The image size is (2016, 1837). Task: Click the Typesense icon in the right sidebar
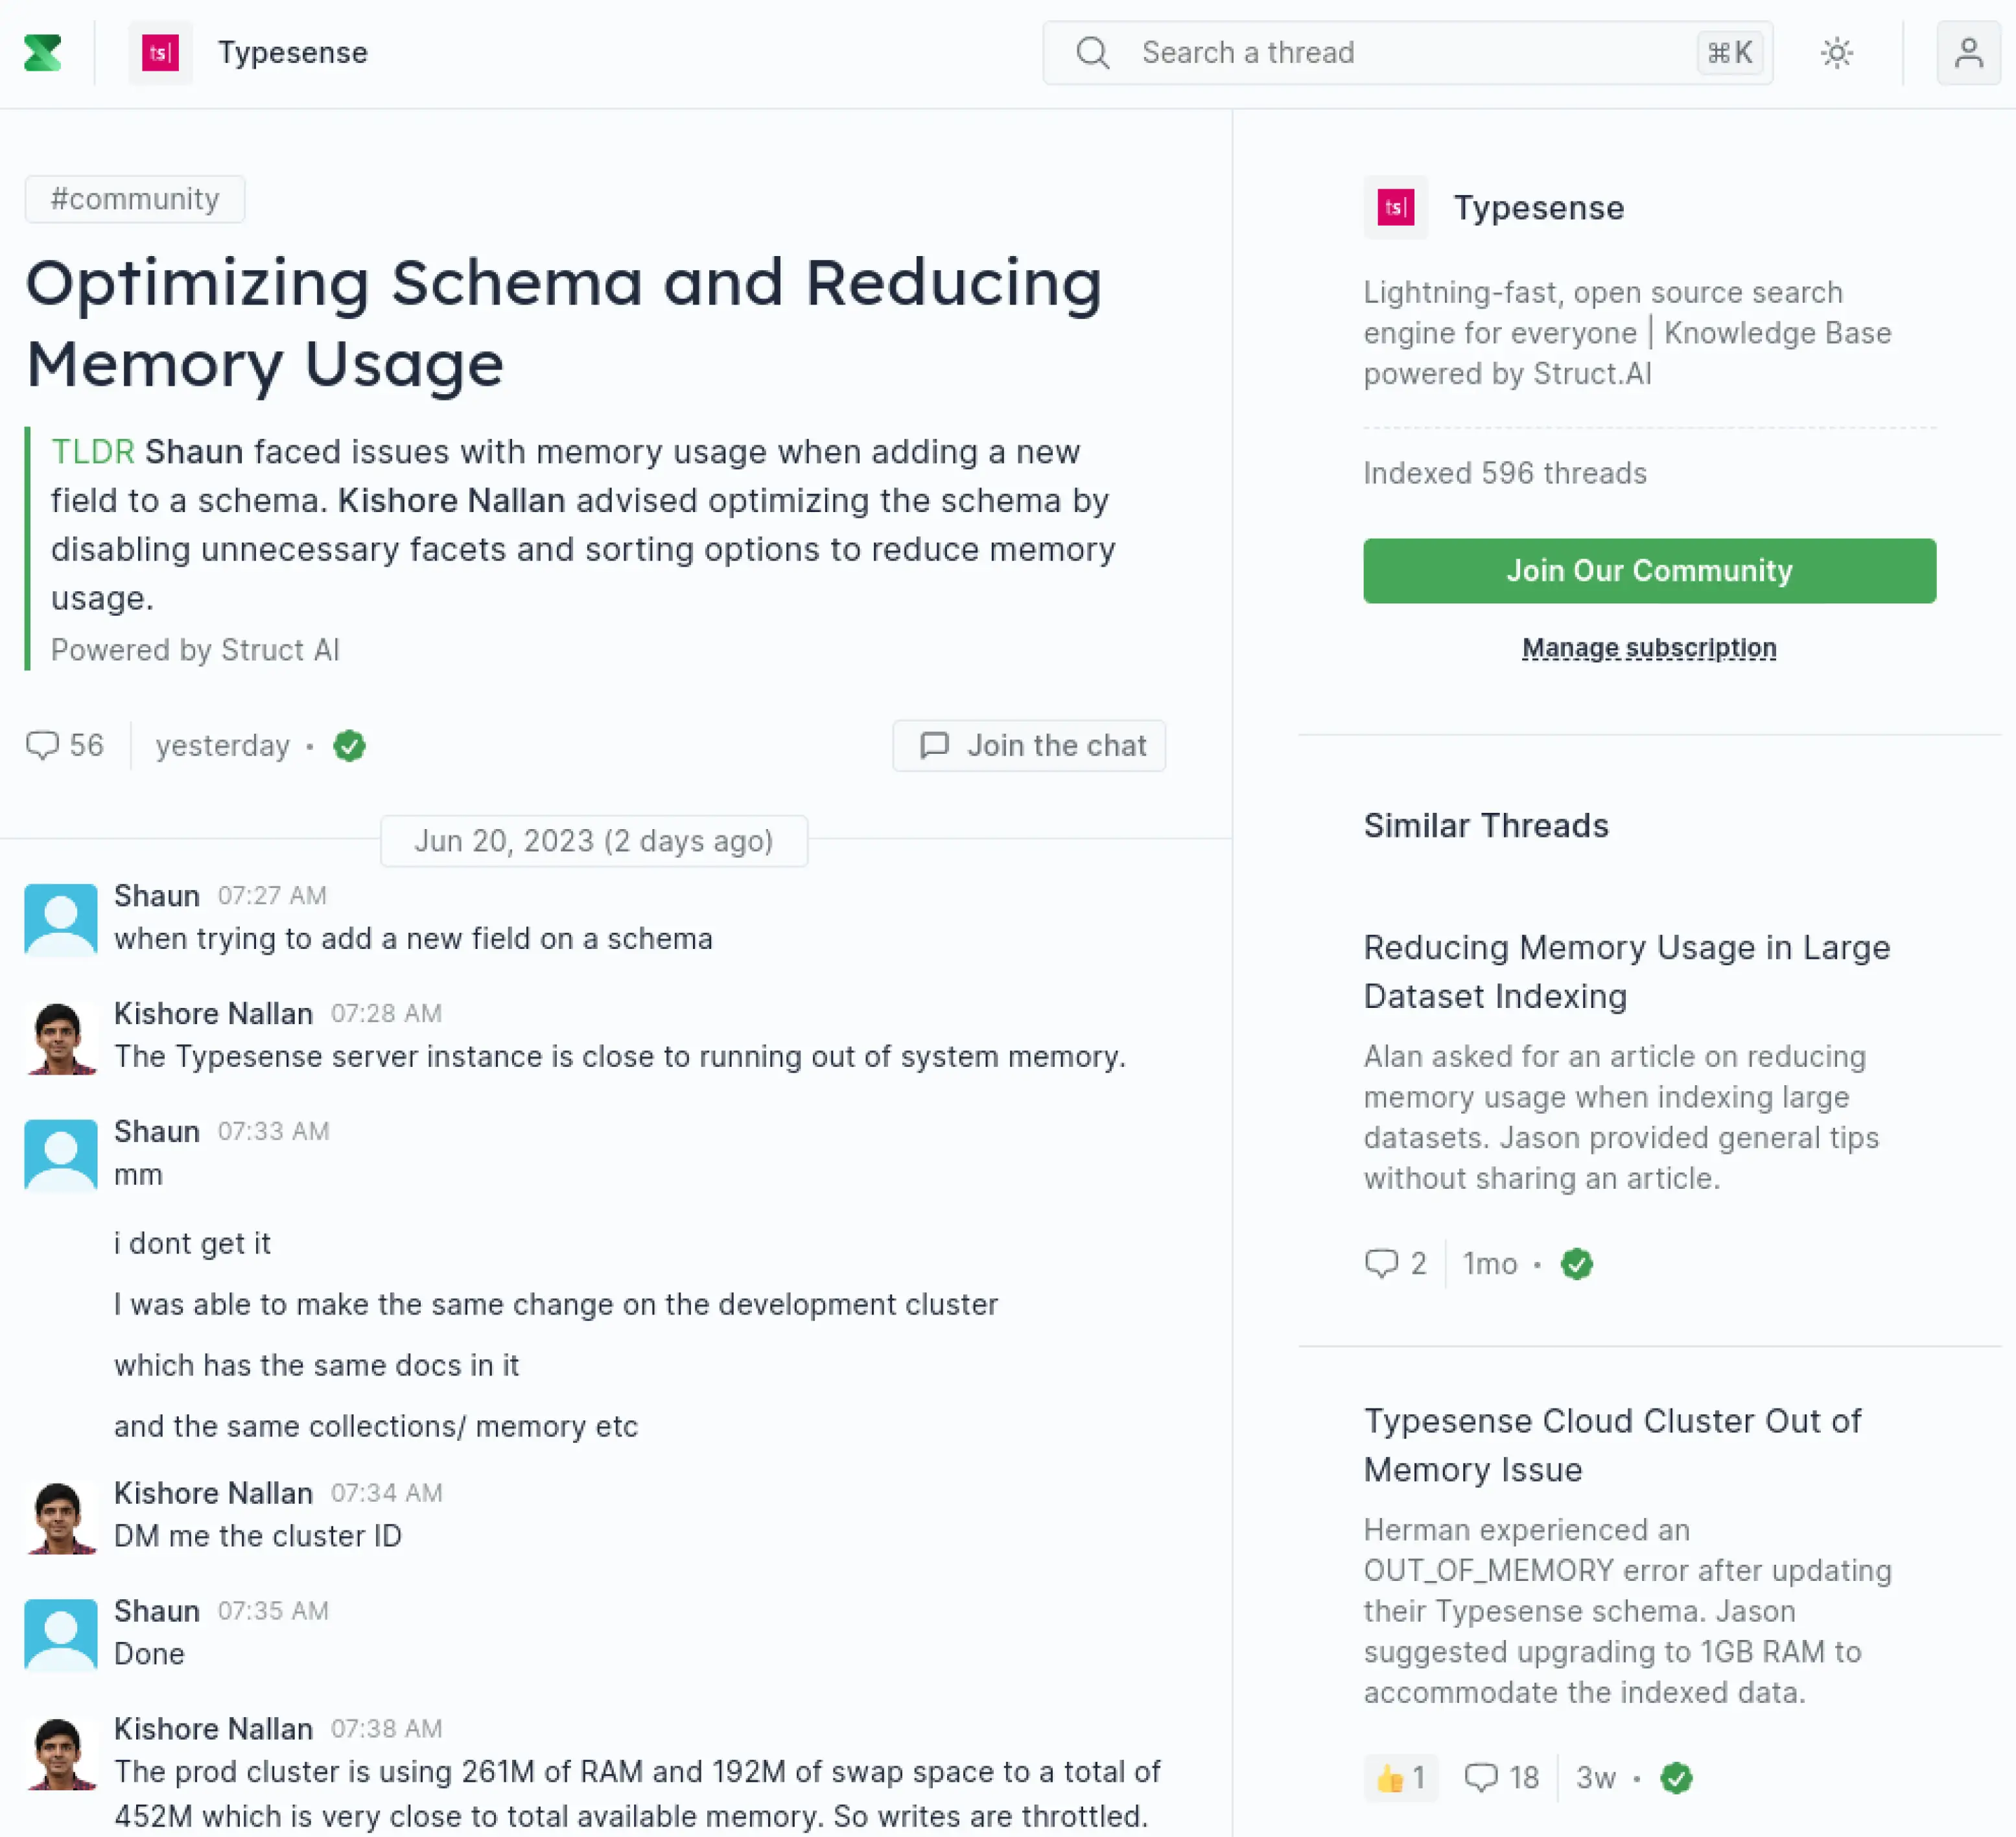pos(1395,208)
